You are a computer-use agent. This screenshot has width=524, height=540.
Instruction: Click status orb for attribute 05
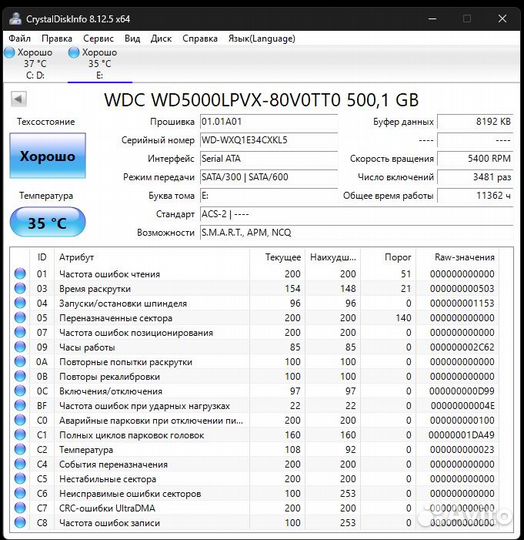20,318
